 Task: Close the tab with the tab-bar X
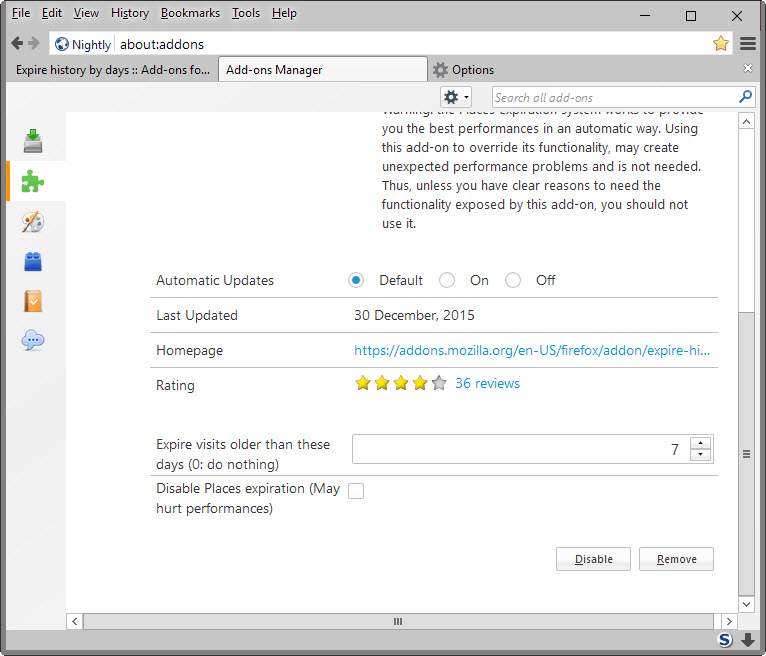(x=747, y=68)
